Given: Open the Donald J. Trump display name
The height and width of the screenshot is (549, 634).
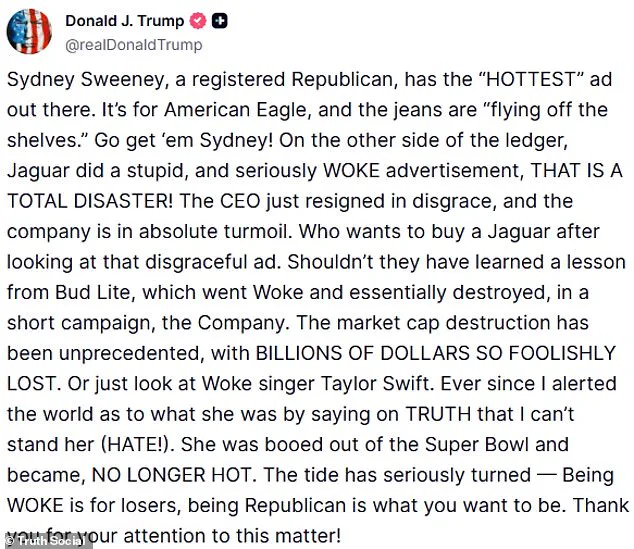Looking at the screenshot, I should point(125,21).
